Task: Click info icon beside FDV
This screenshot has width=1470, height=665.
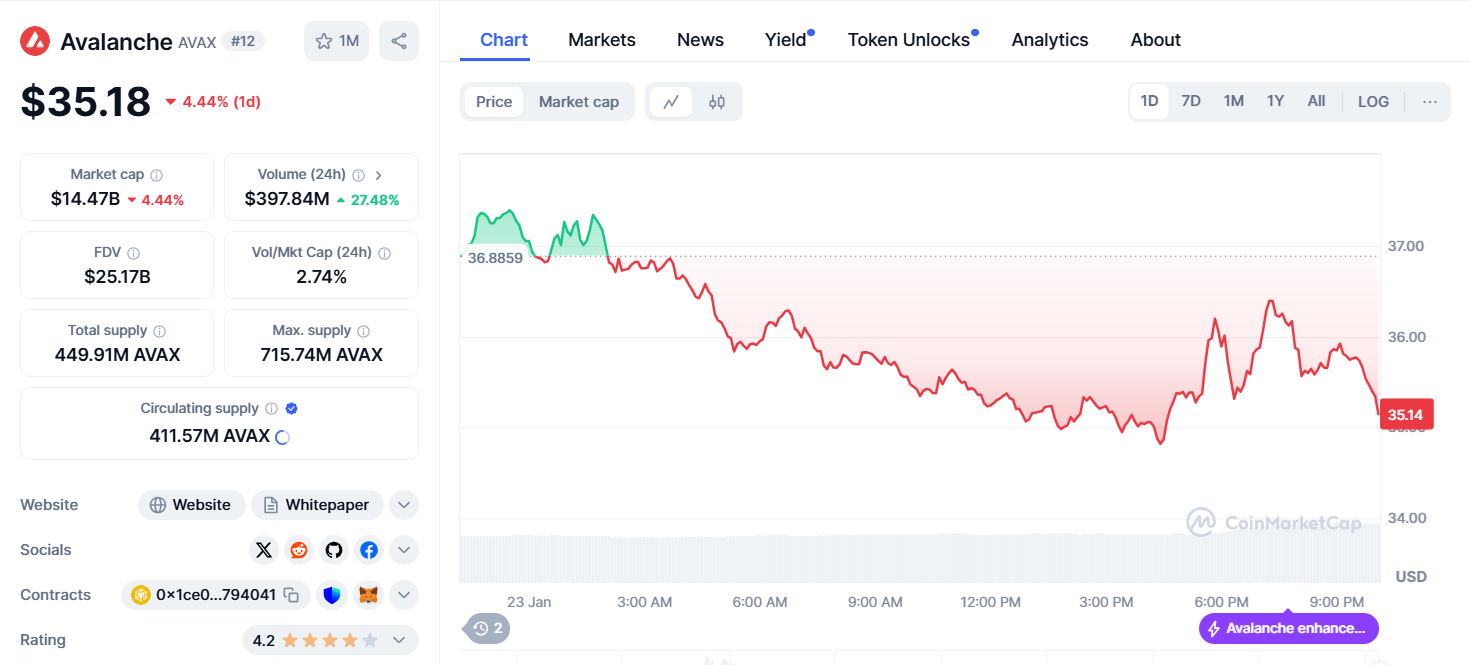Action: [133, 253]
